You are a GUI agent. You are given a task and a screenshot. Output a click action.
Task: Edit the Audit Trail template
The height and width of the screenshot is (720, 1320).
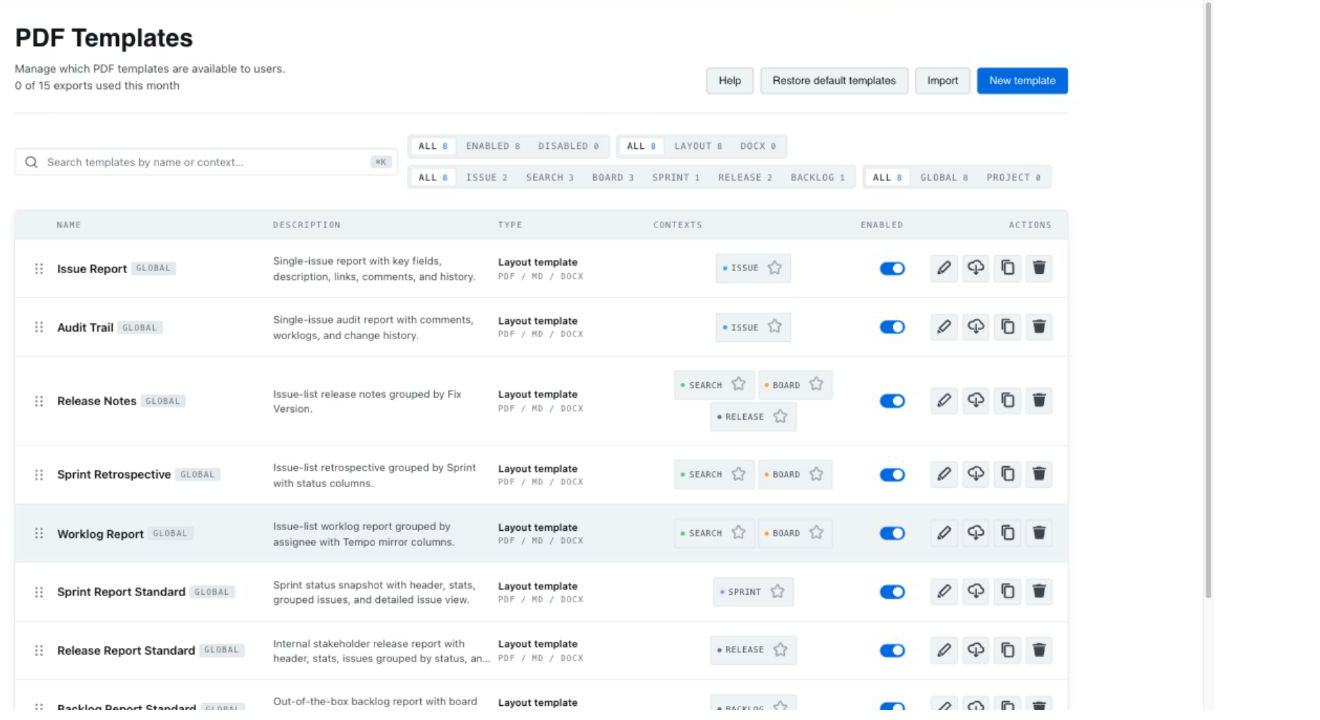tap(944, 327)
